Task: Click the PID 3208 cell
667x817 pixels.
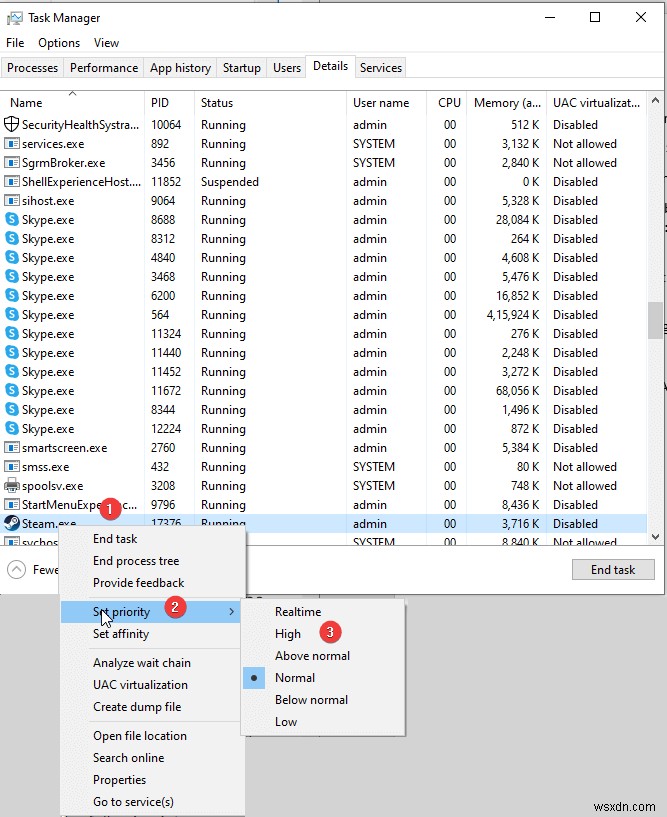Action: 163,486
